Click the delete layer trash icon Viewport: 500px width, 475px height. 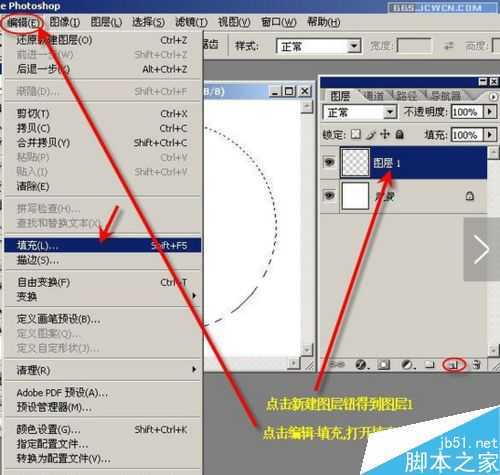point(477,365)
